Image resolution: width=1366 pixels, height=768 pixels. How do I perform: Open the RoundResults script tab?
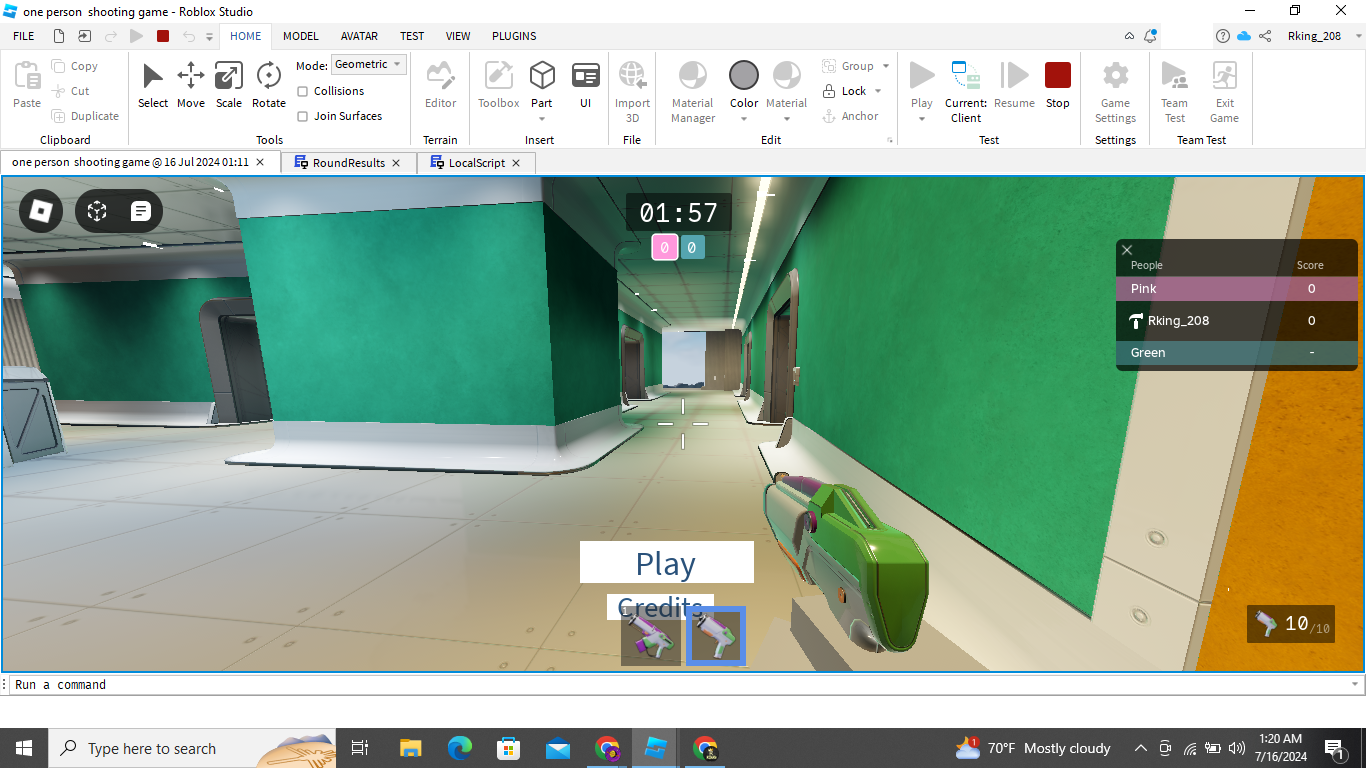[345, 162]
